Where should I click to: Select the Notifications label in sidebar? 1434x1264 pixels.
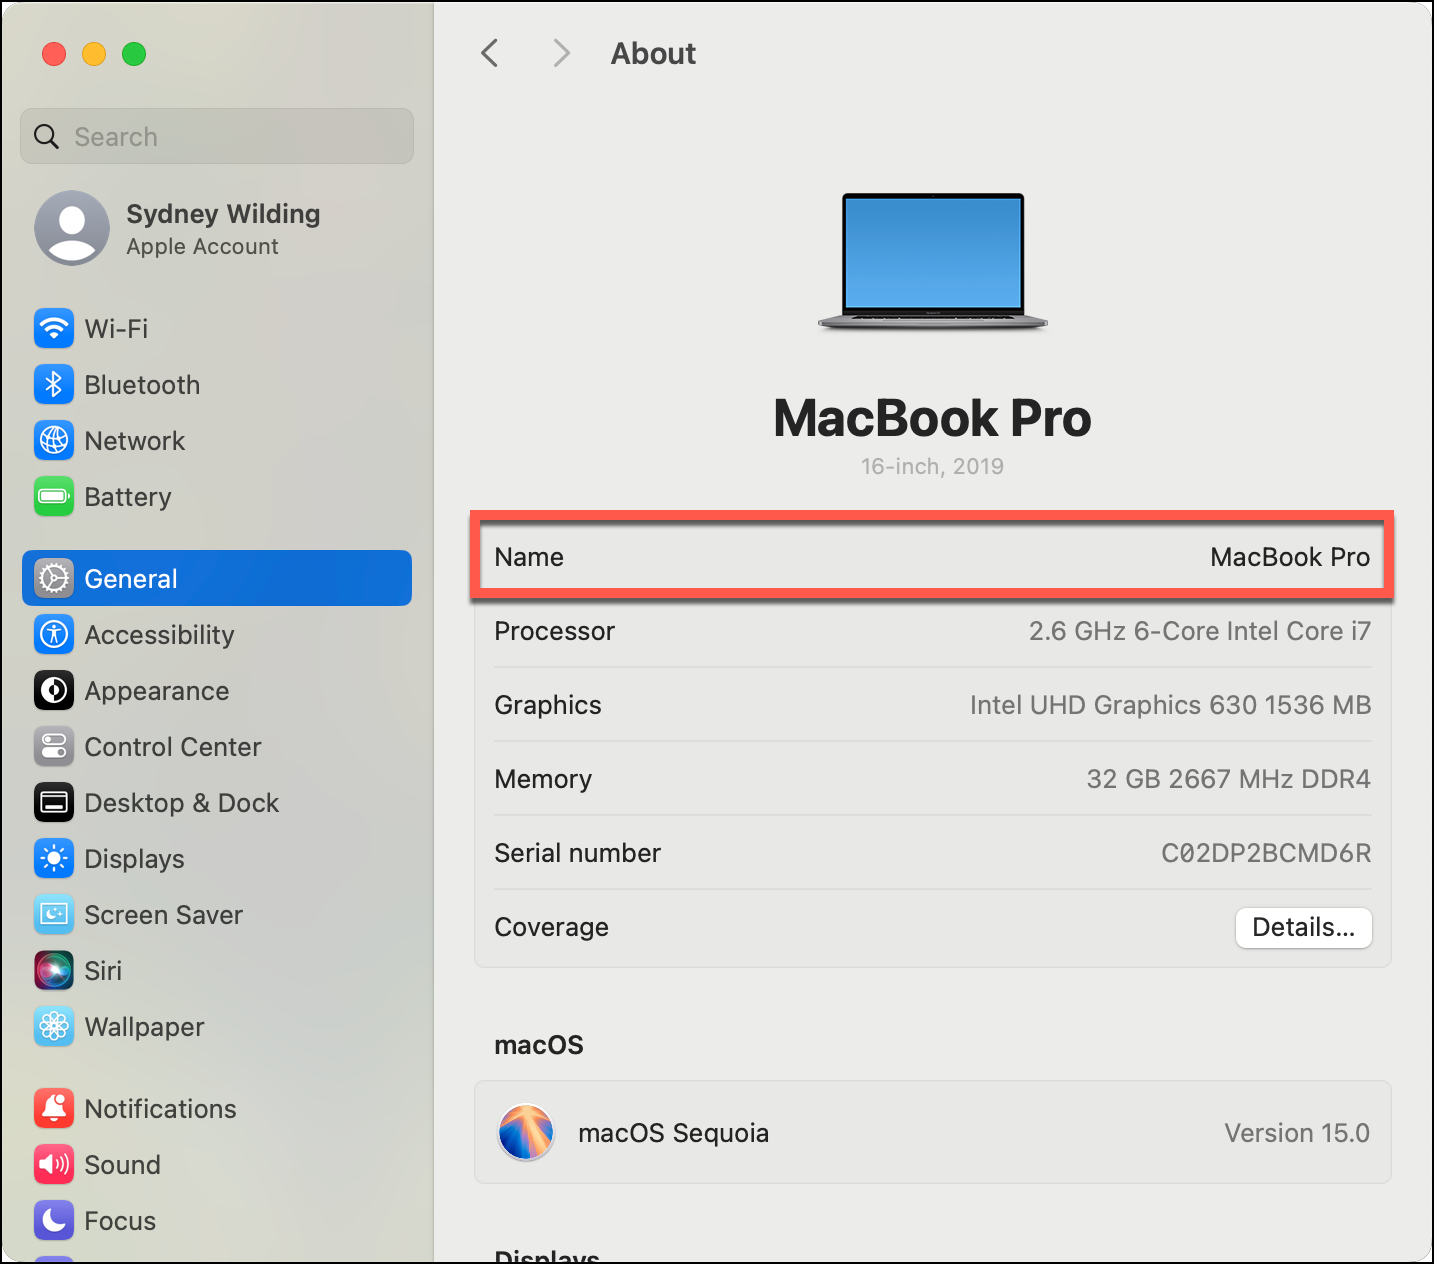161,1108
